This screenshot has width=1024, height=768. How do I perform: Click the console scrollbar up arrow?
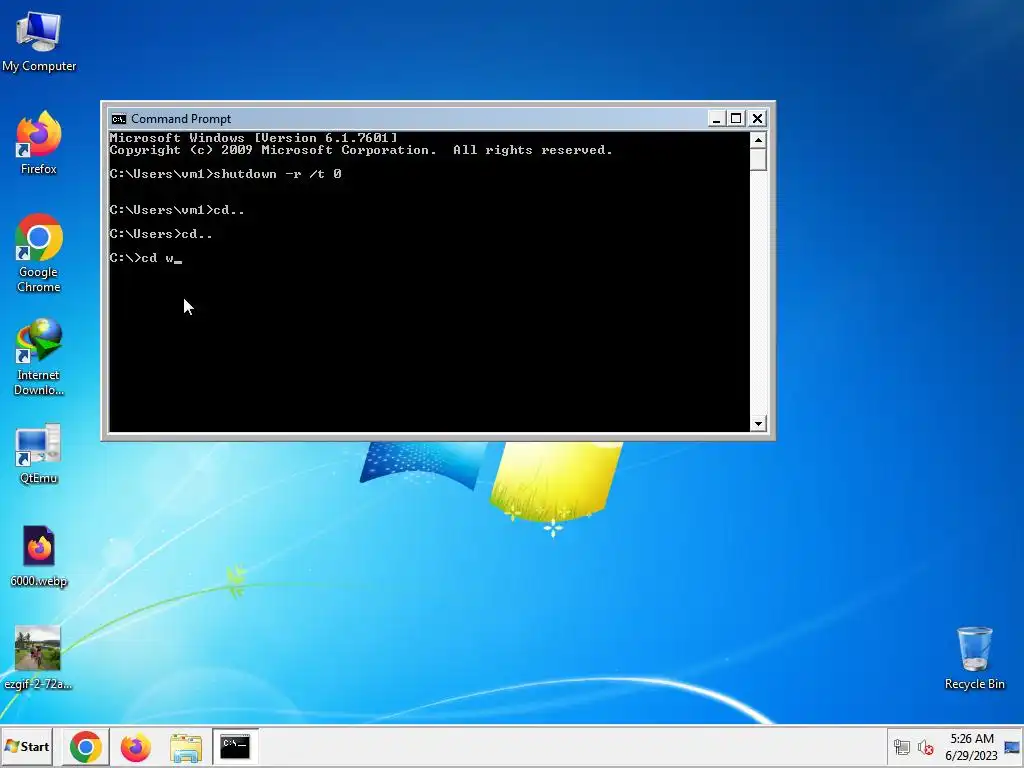click(x=758, y=140)
